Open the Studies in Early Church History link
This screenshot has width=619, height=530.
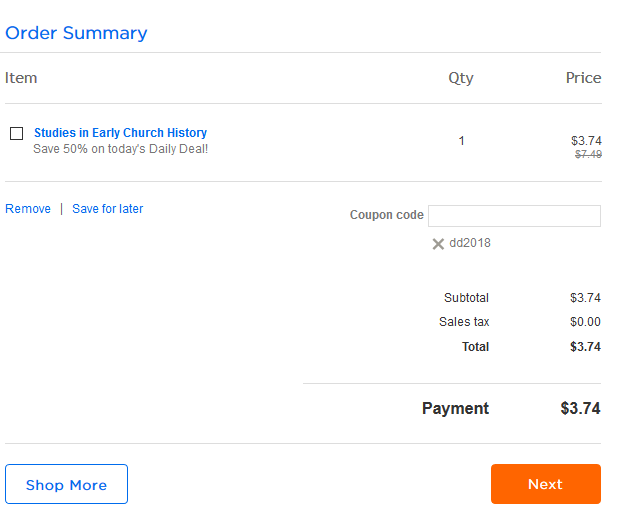120,133
